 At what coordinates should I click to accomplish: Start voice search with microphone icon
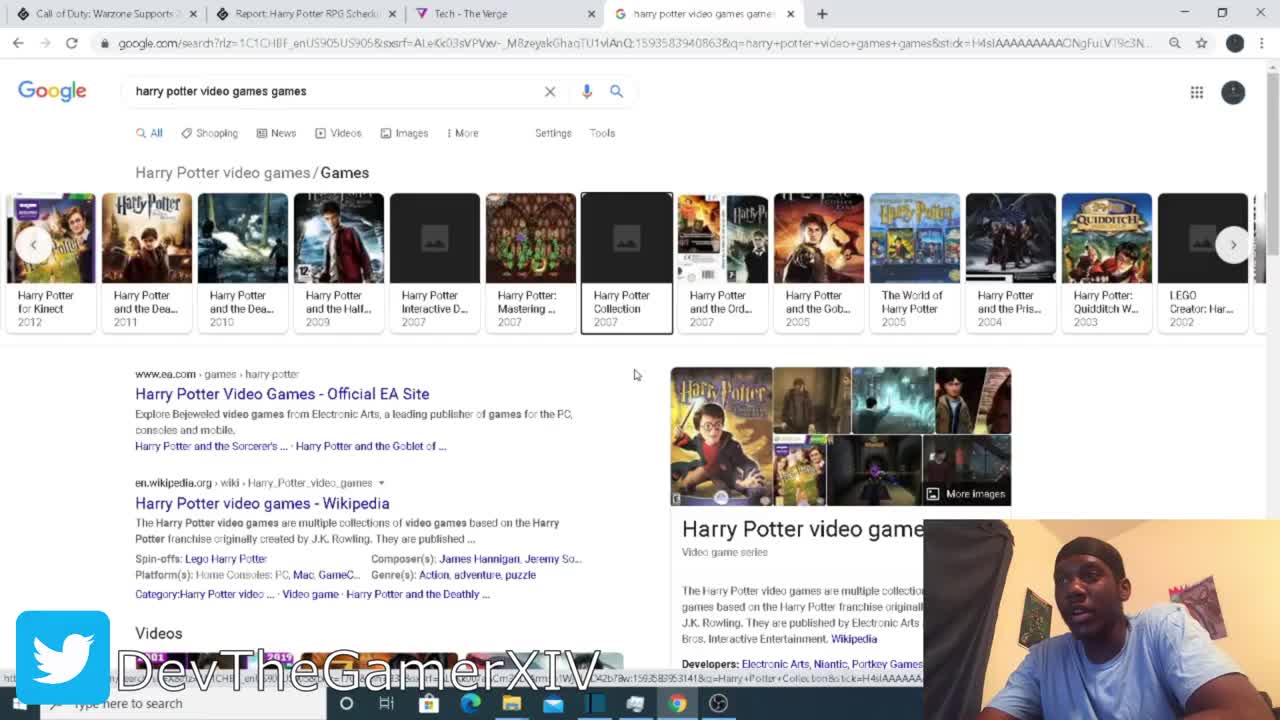587,91
